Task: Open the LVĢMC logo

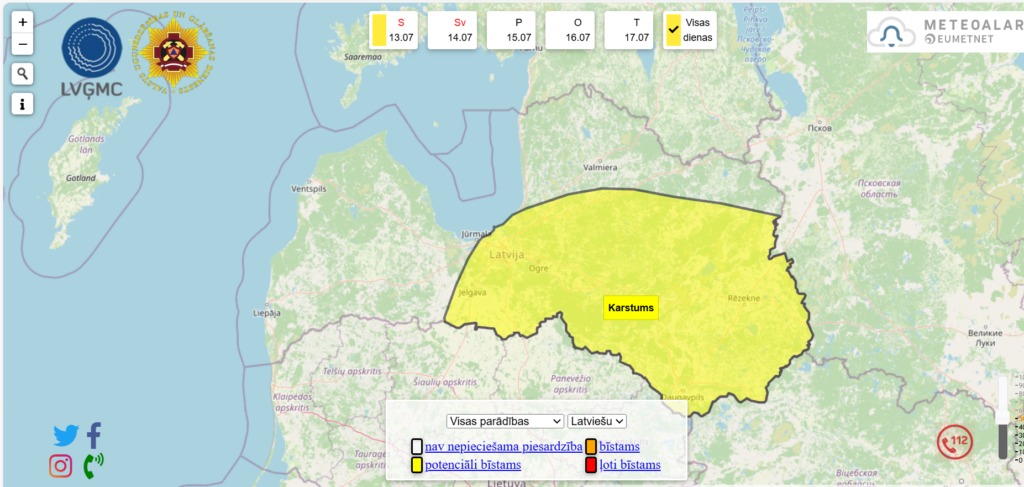Action: pos(92,58)
